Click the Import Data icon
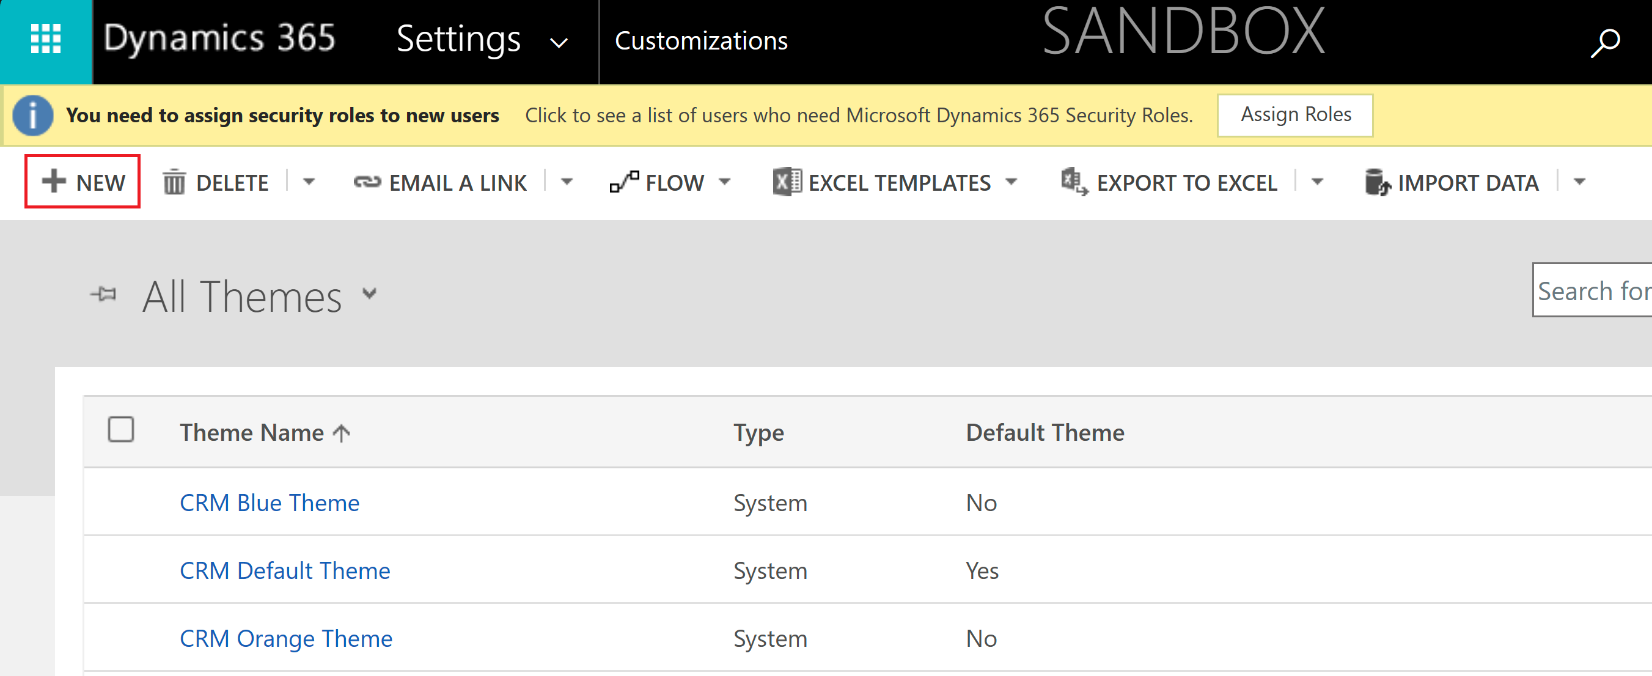The width and height of the screenshot is (1652, 676). tap(1377, 182)
